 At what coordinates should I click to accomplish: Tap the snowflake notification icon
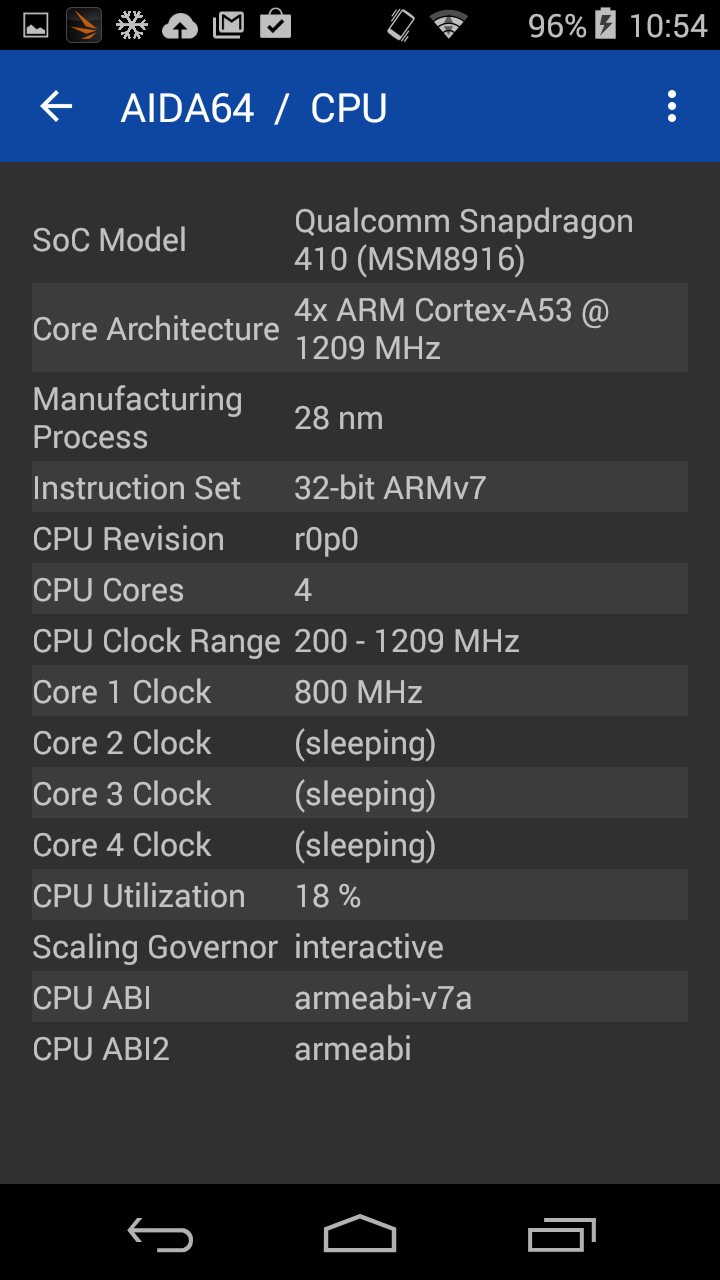(x=132, y=25)
